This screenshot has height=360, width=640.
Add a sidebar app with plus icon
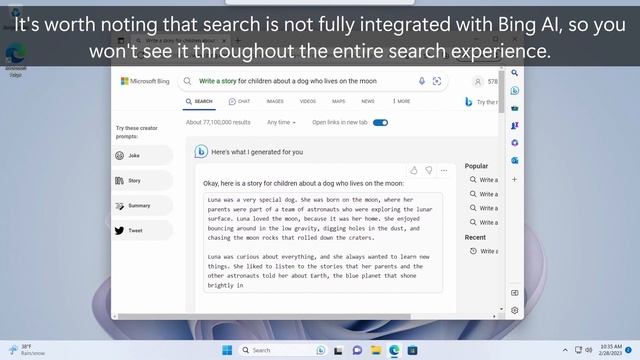click(515, 179)
